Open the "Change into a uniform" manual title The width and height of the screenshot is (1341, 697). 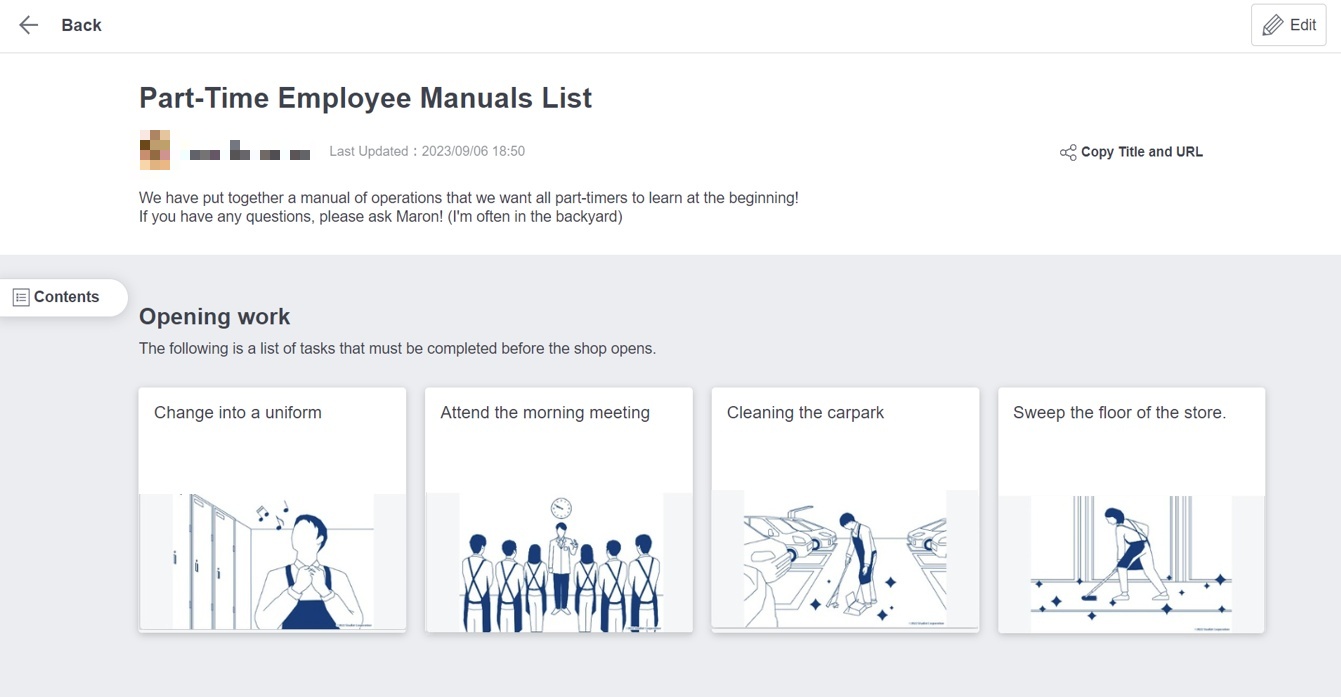[x=238, y=413]
